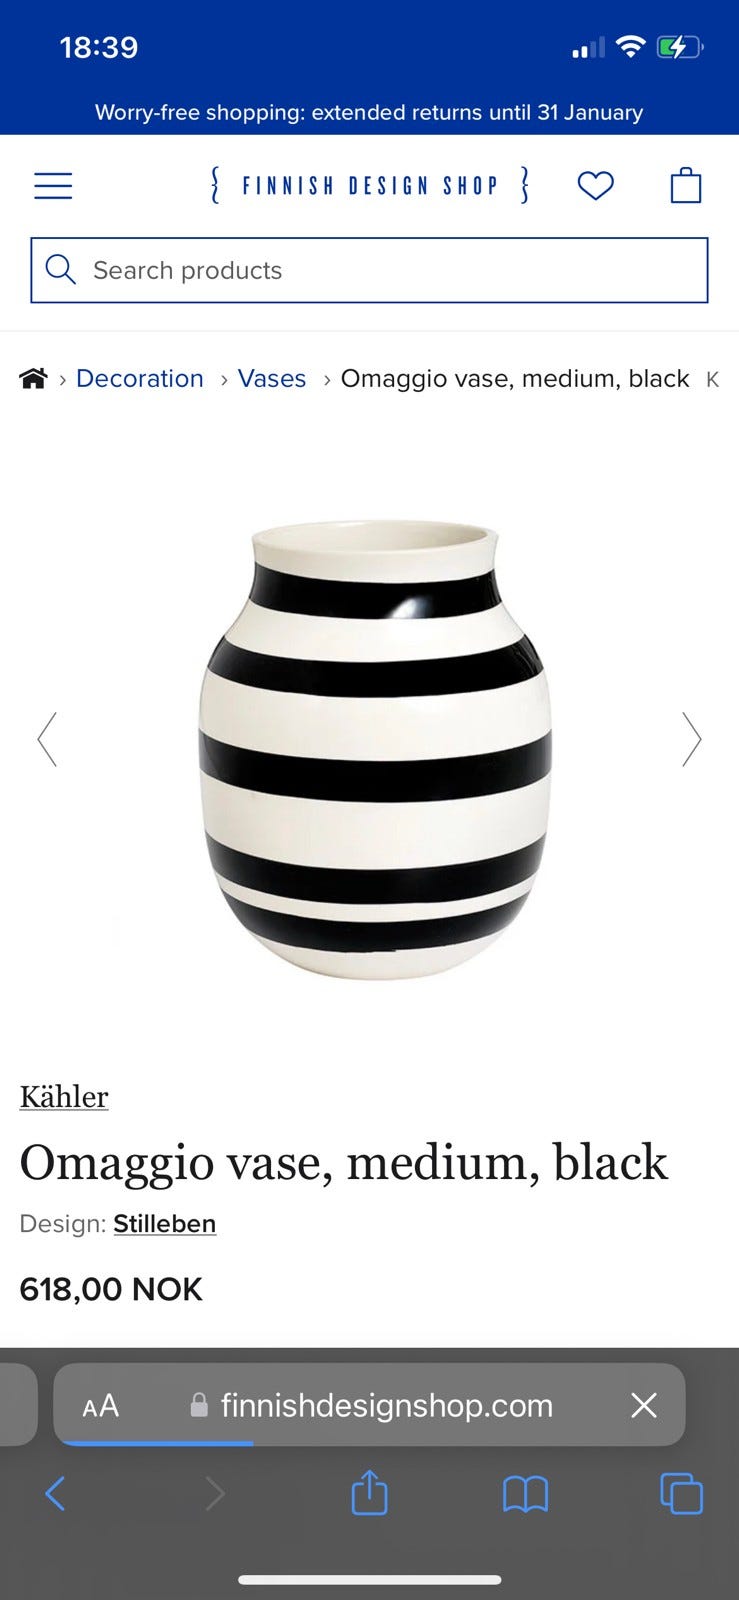Show previous product image arrow
Screen dimensions: 739x1600
(47, 739)
